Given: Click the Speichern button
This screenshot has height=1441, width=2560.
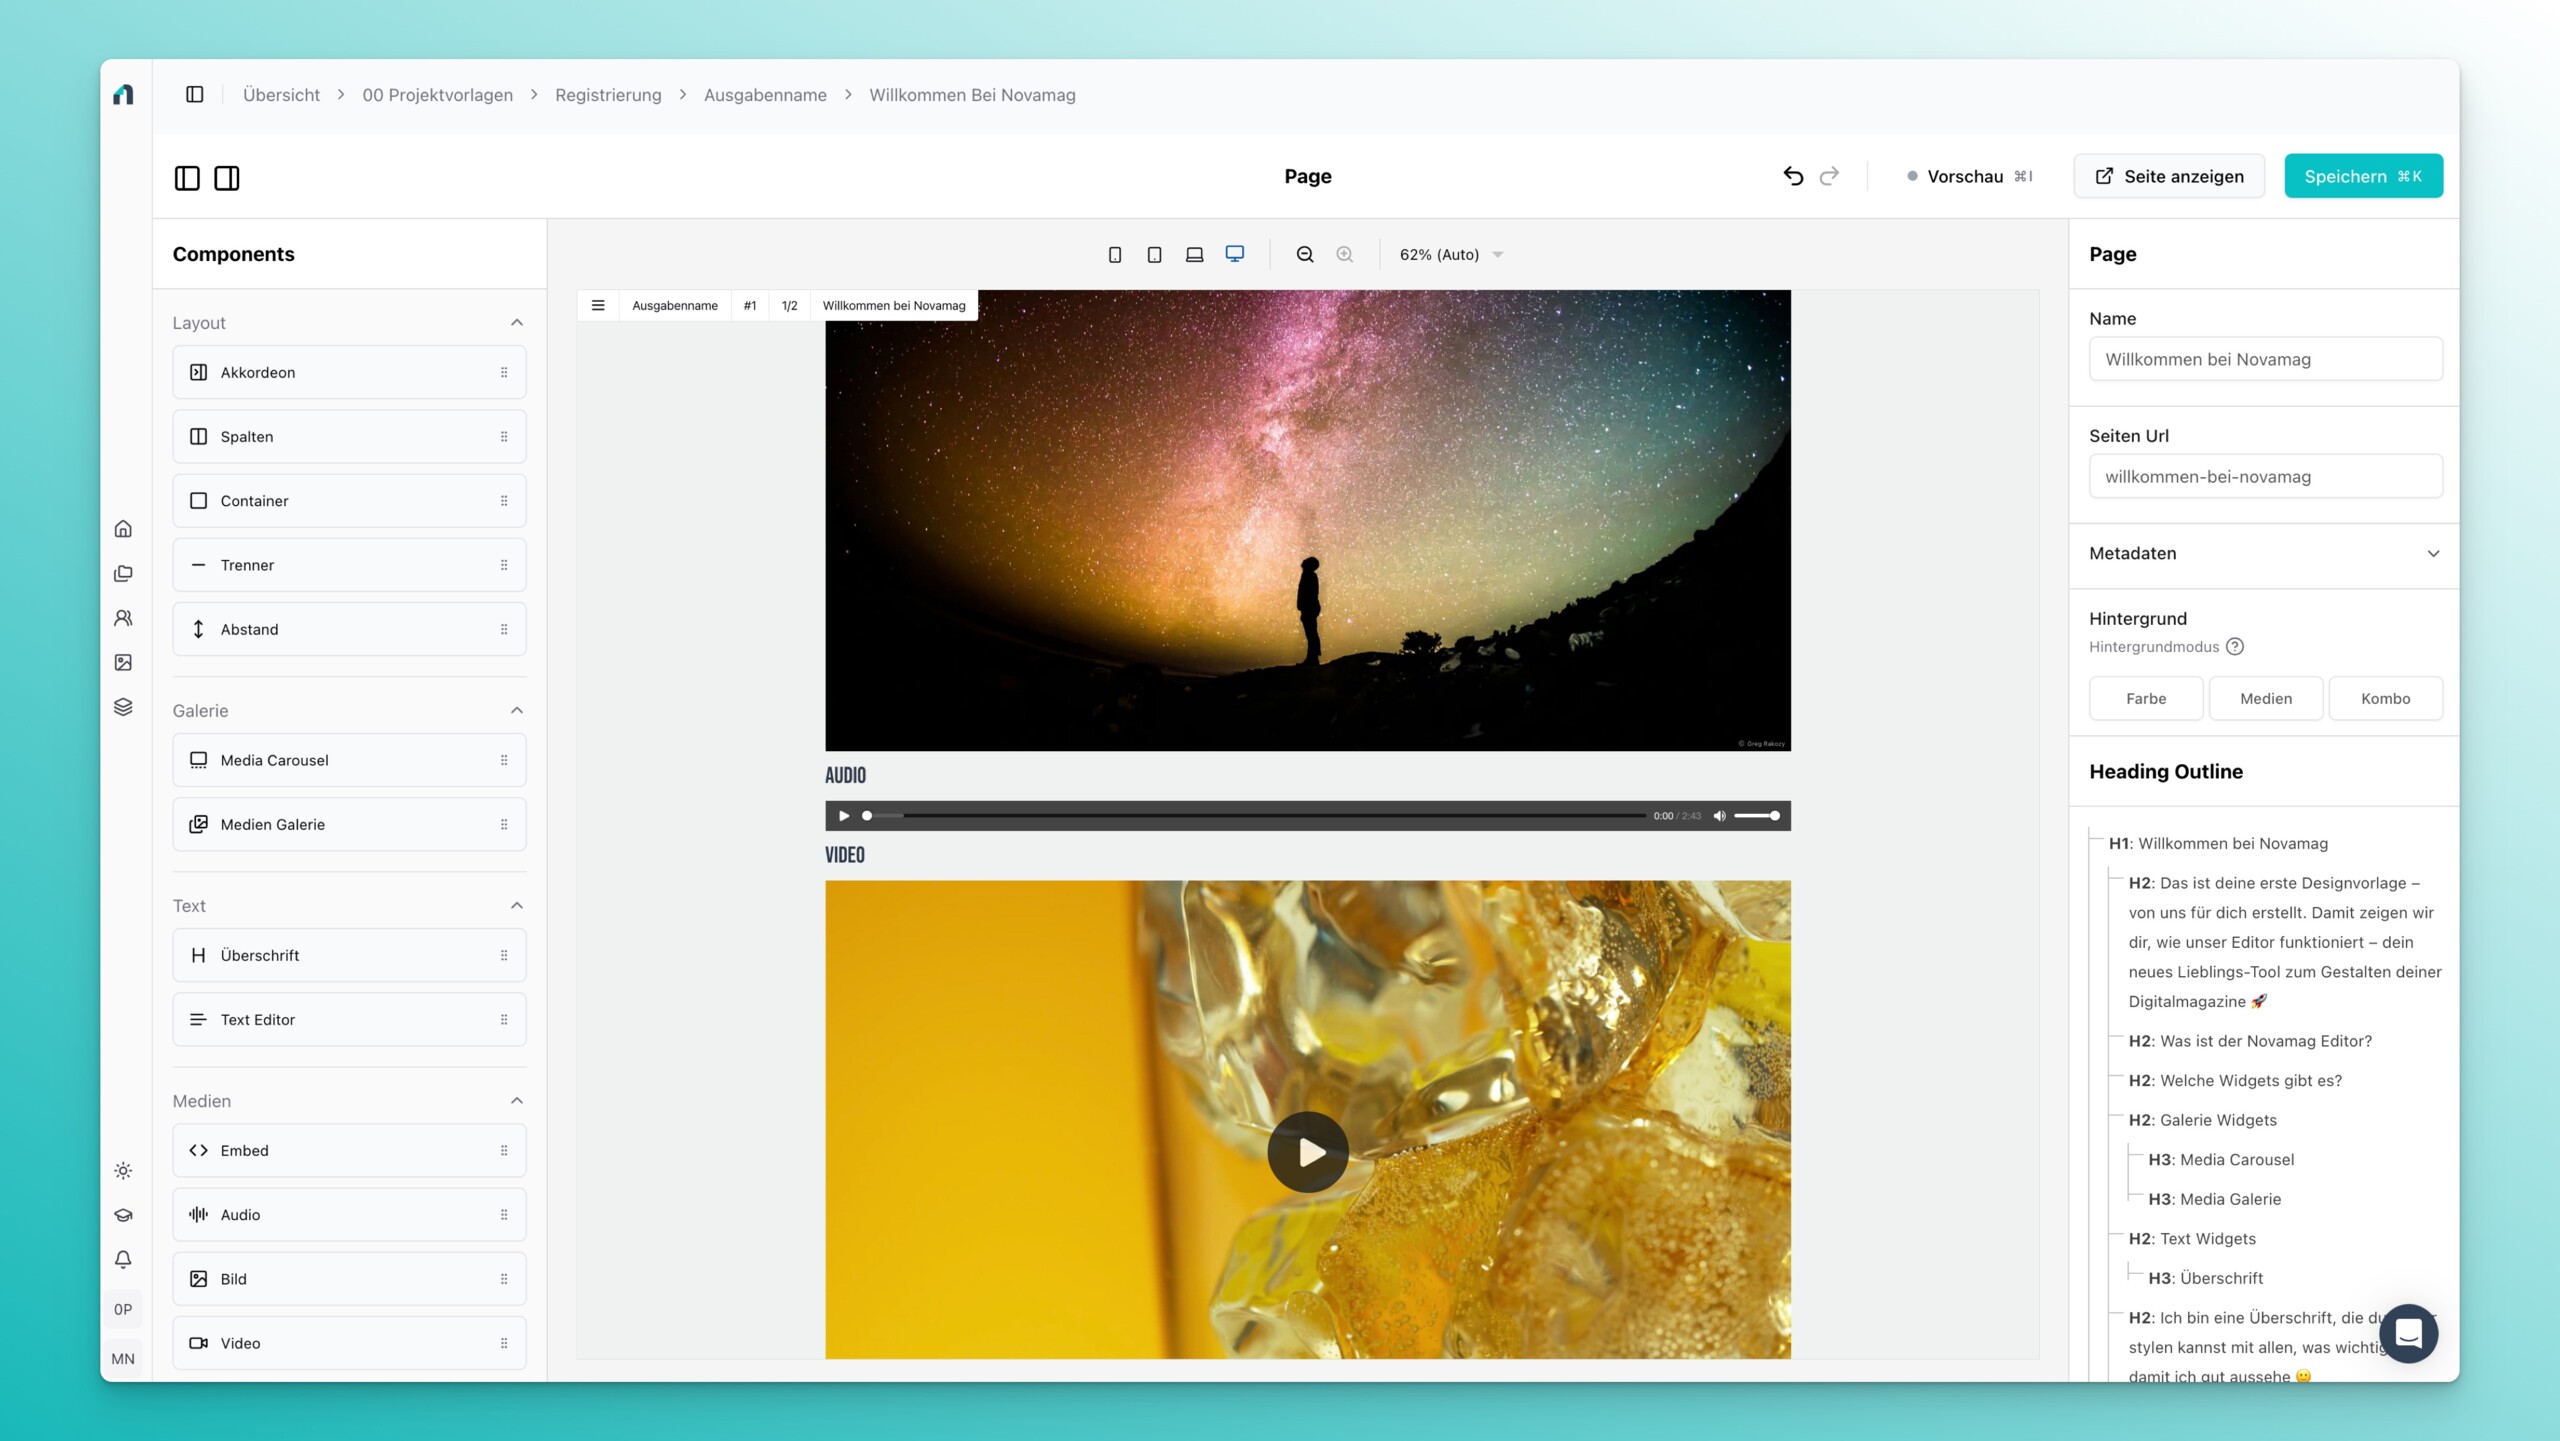Looking at the screenshot, I should coord(2363,176).
